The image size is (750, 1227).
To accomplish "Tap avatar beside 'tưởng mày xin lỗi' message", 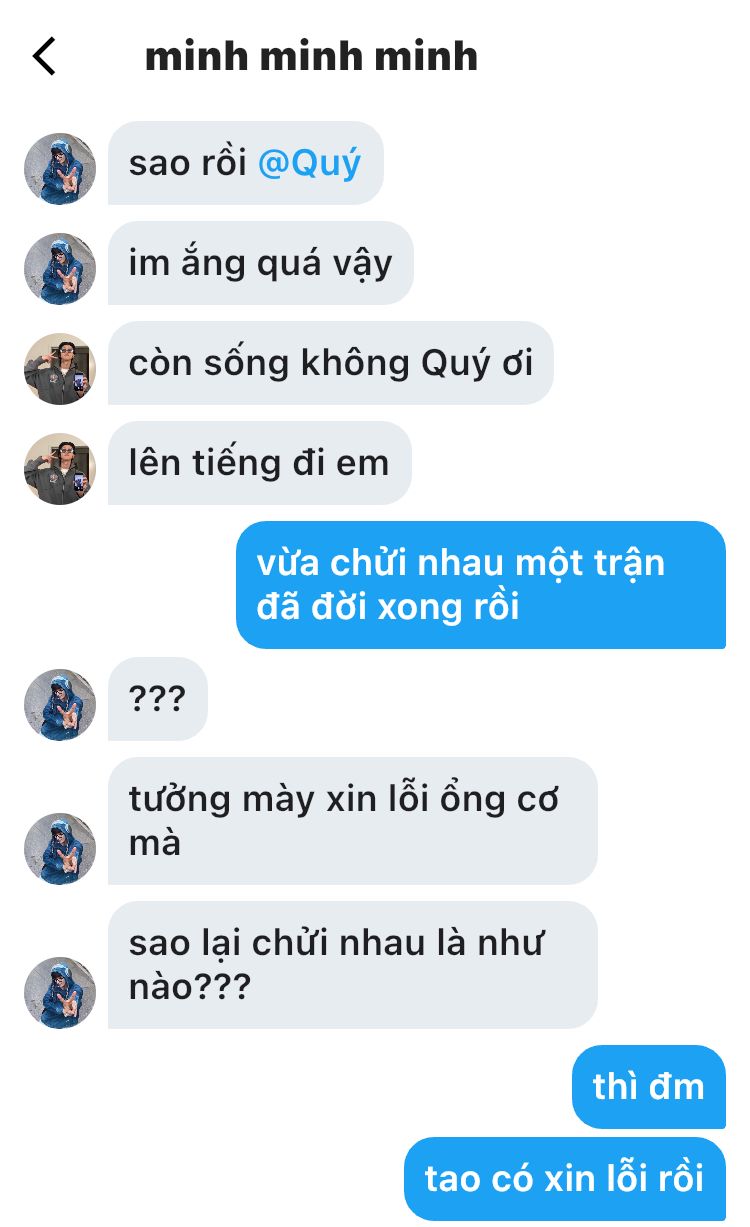I will (60, 849).
